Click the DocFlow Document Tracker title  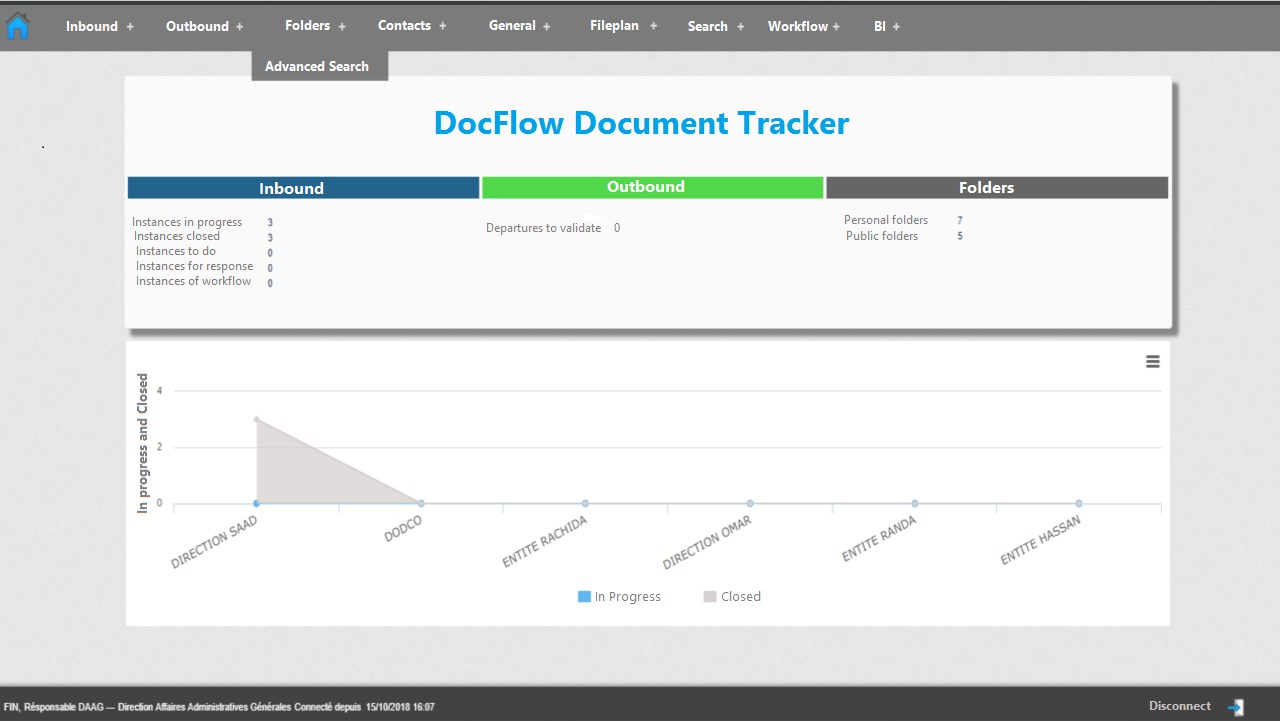(x=641, y=123)
